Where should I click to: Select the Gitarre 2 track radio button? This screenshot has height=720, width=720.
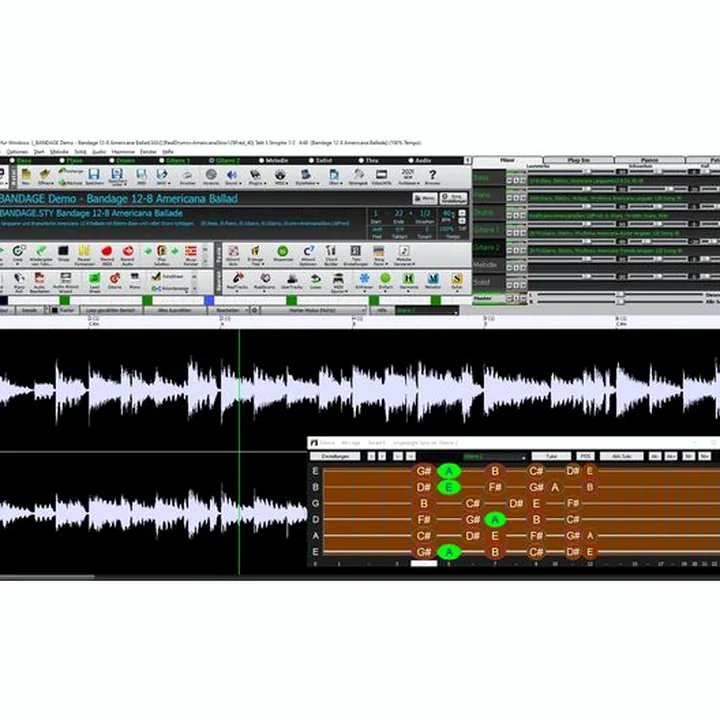coord(212,161)
